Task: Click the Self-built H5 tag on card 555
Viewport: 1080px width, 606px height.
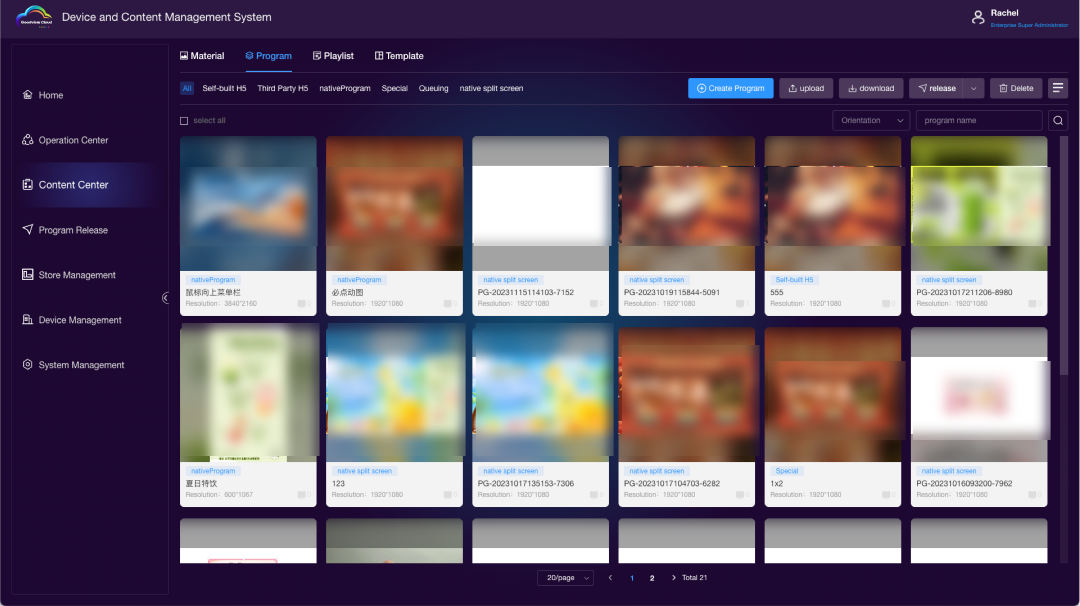Action: (x=794, y=280)
